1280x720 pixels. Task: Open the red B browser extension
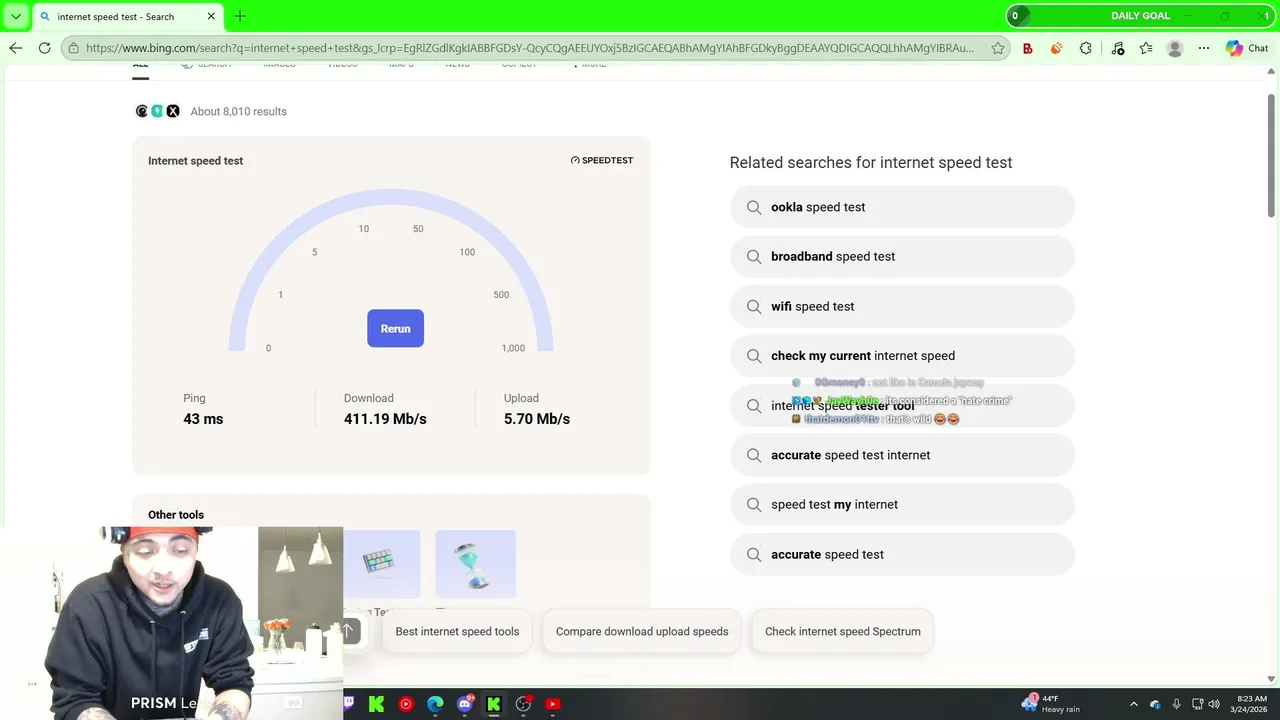pyautogui.click(x=1027, y=48)
